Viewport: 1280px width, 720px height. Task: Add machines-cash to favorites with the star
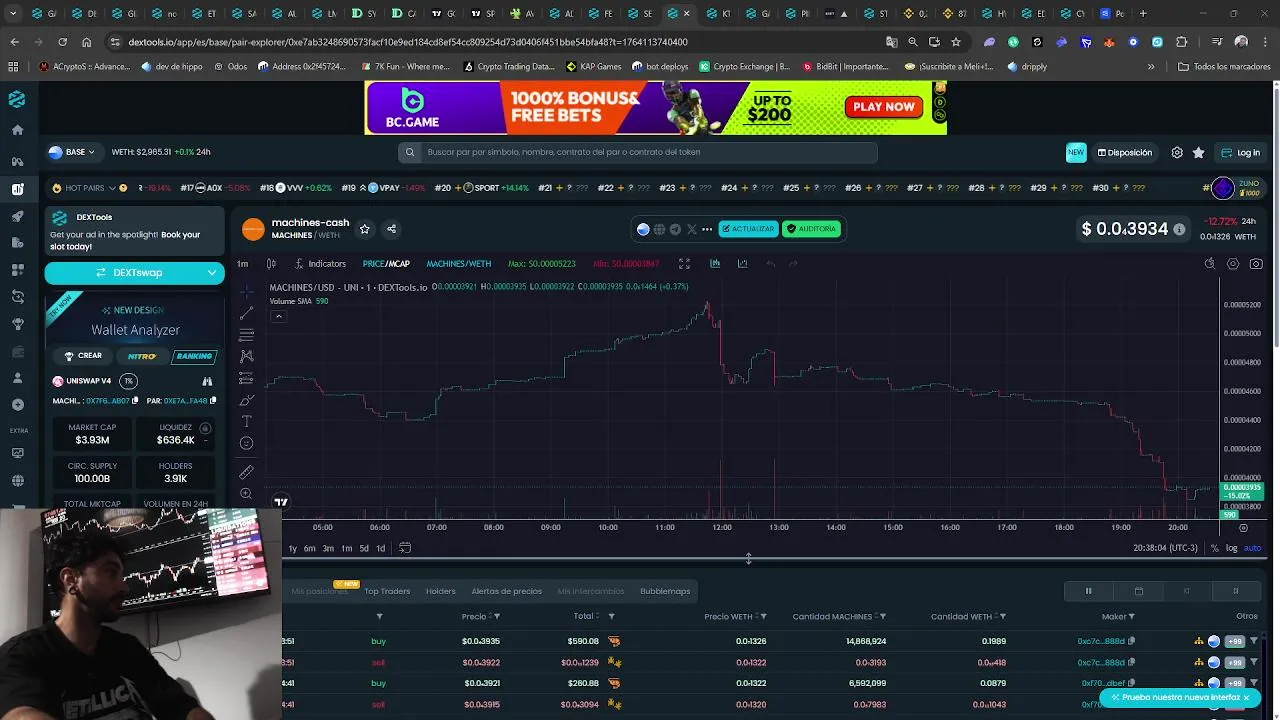(365, 229)
